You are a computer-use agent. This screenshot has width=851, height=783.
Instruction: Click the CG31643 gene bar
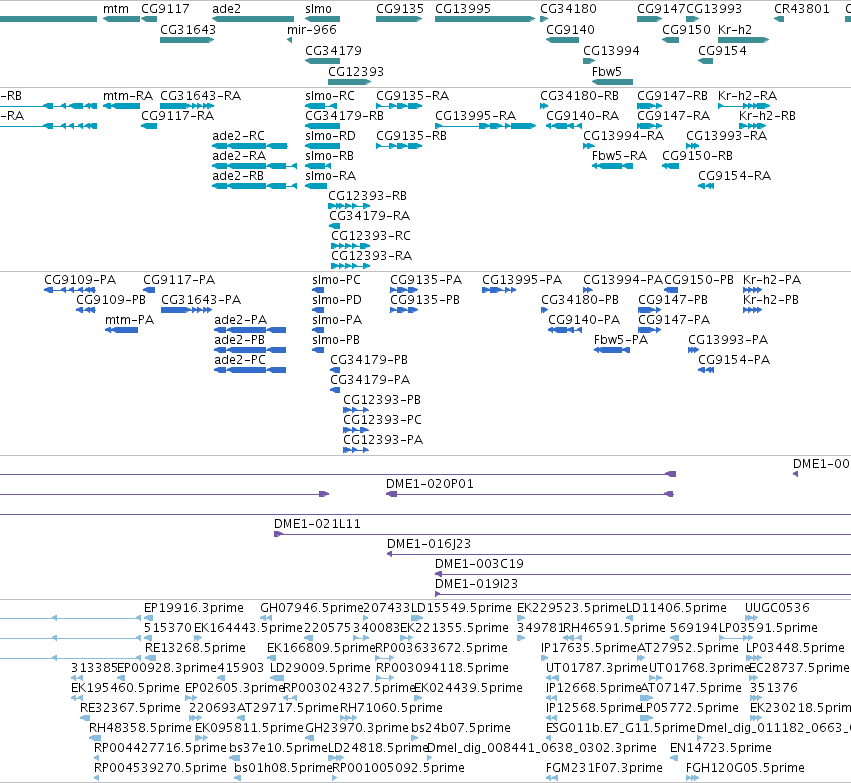coord(187,40)
